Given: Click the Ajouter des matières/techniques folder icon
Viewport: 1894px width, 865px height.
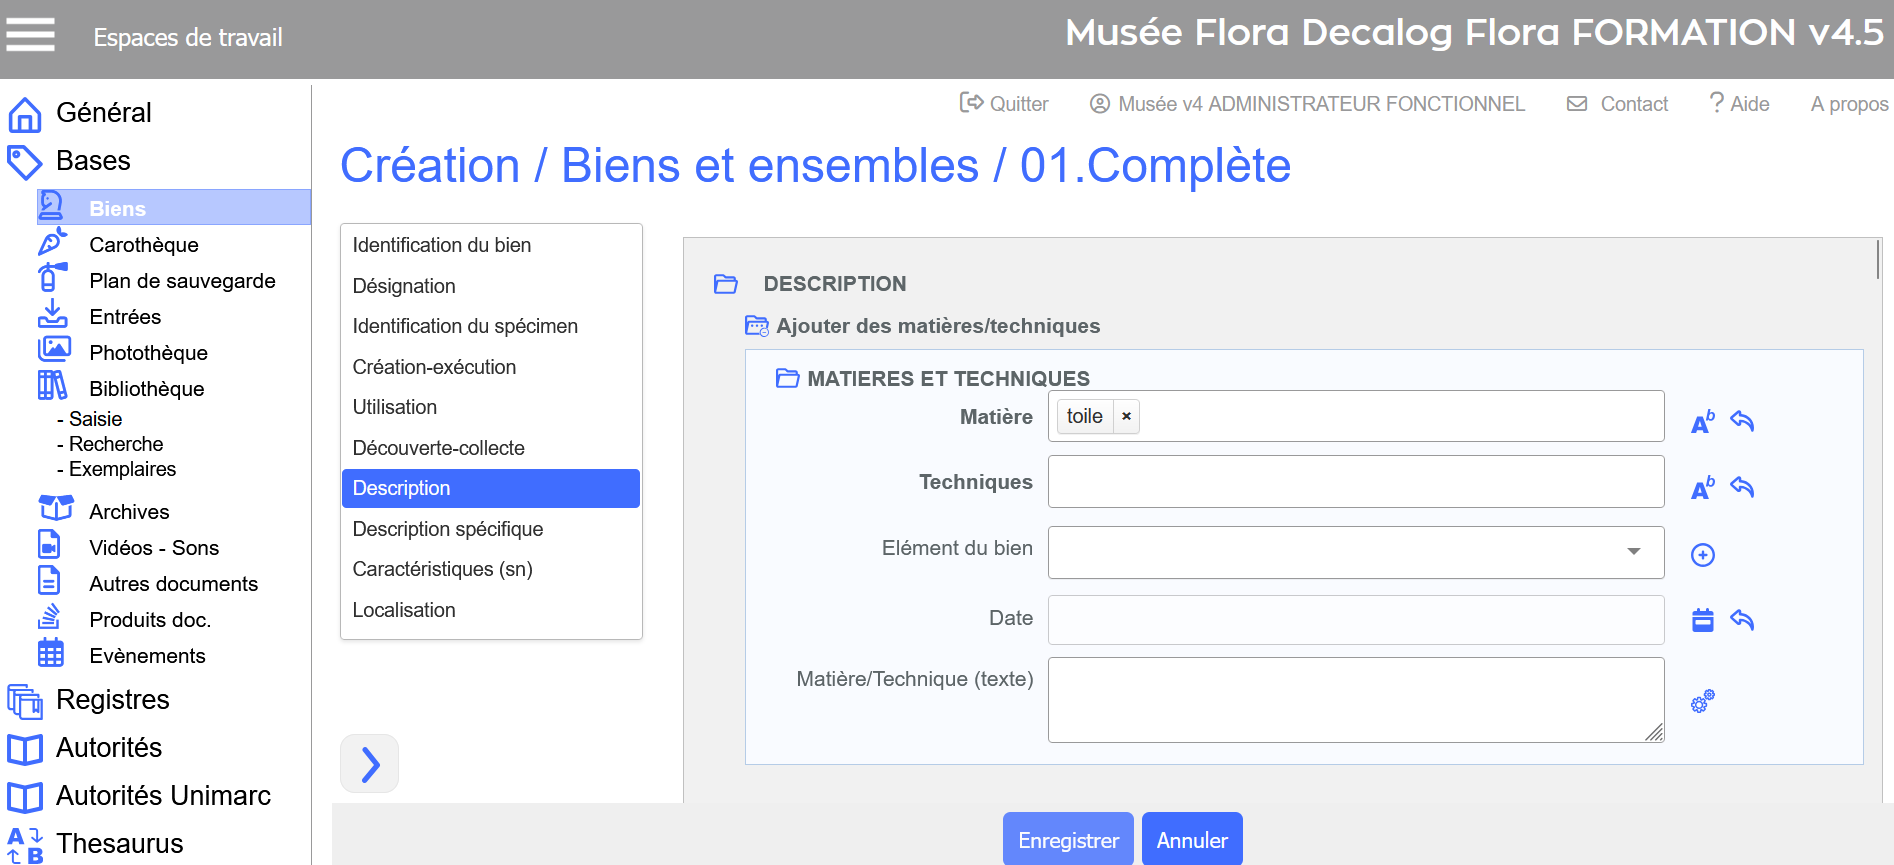Looking at the screenshot, I should (x=756, y=326).
